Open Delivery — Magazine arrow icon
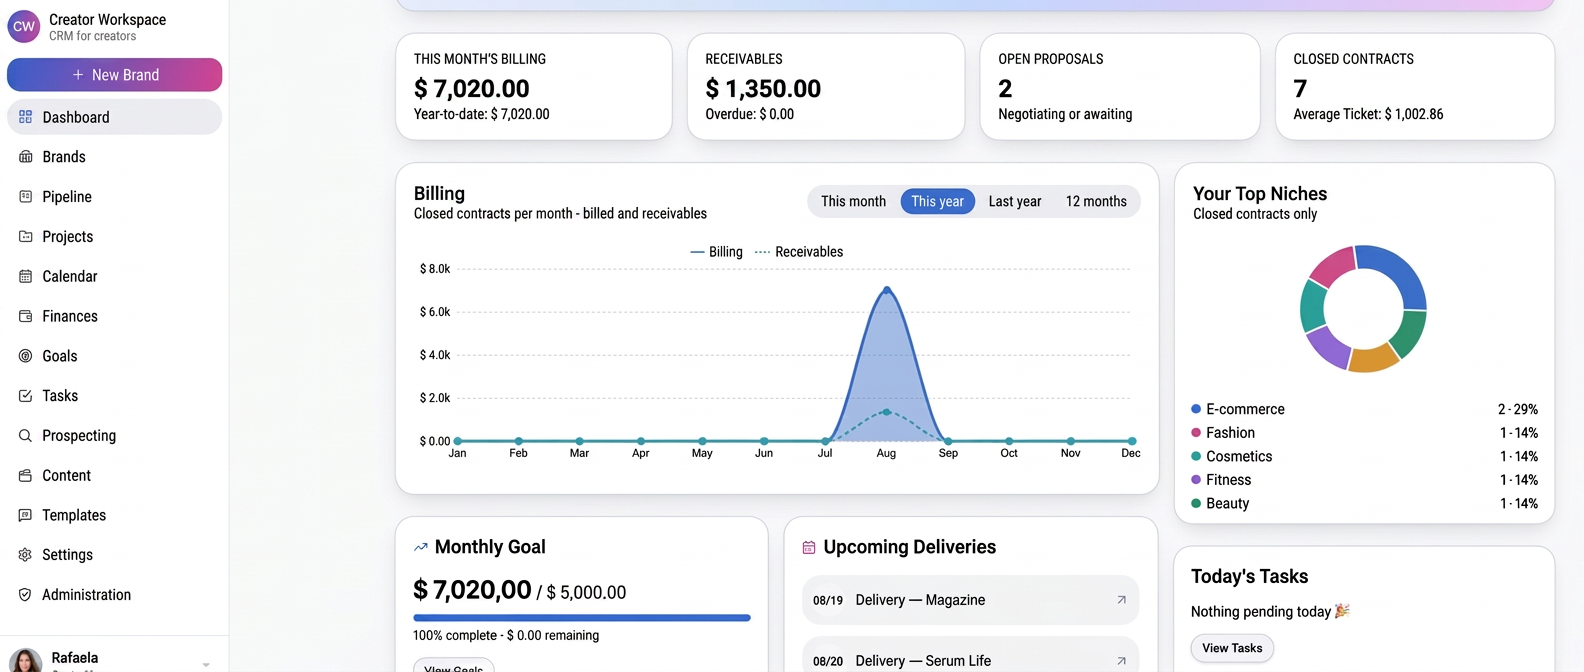 (1121, 600)
